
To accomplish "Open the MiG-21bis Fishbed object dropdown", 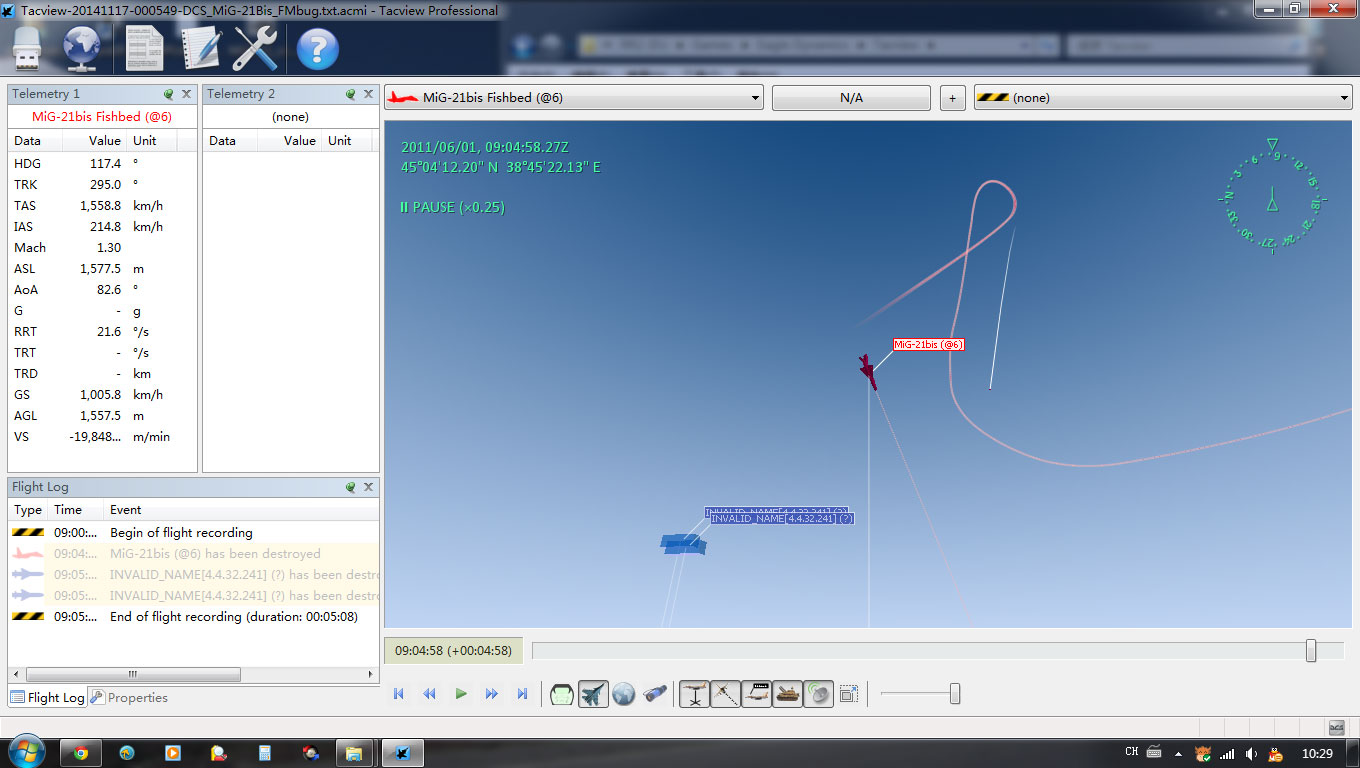I will coord(574,98).
